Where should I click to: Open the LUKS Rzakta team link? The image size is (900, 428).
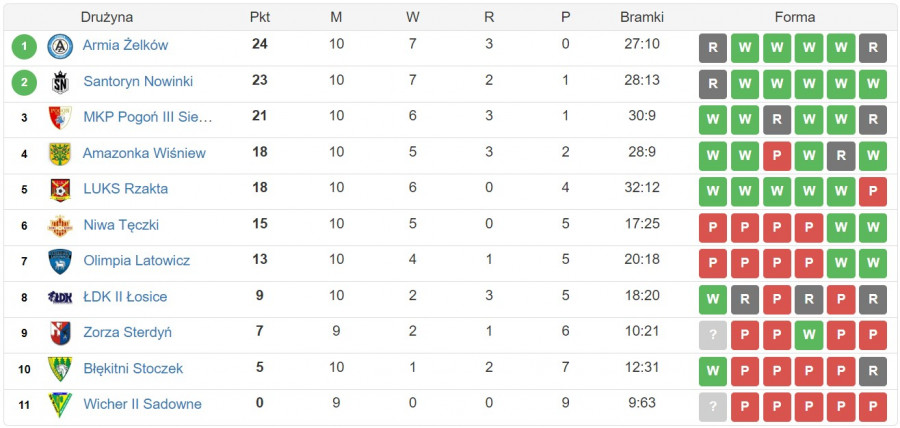[126, 189]
